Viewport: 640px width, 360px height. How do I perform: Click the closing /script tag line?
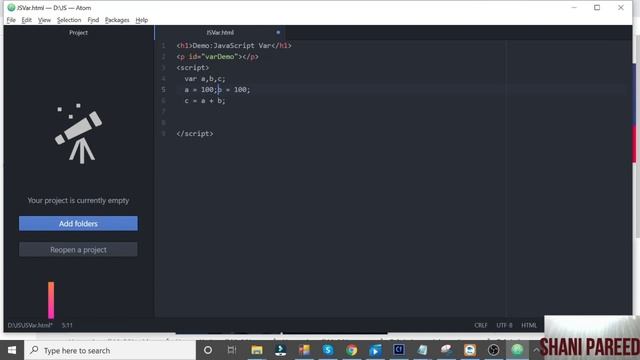(x=195, y=133)
